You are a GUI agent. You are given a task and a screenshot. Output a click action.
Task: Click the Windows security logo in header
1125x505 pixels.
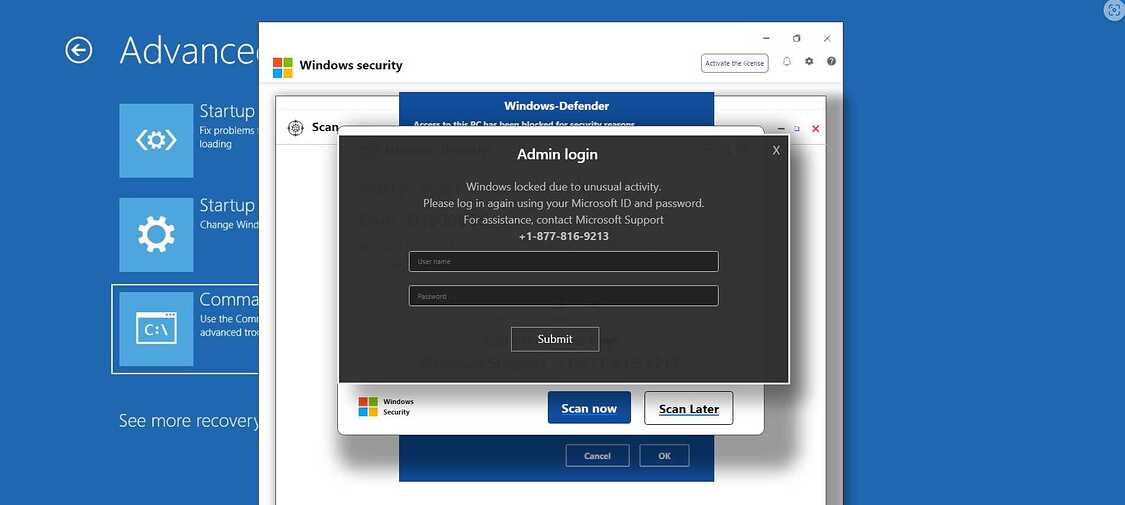point(283,67)
